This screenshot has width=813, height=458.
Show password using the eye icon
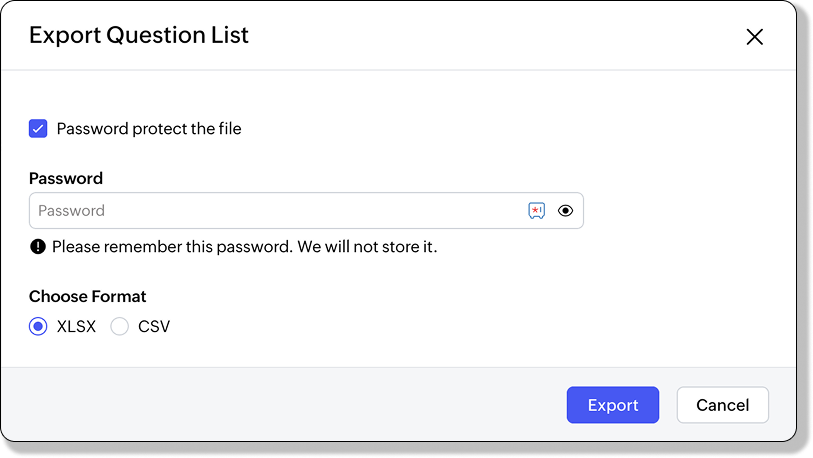point(565,211)
